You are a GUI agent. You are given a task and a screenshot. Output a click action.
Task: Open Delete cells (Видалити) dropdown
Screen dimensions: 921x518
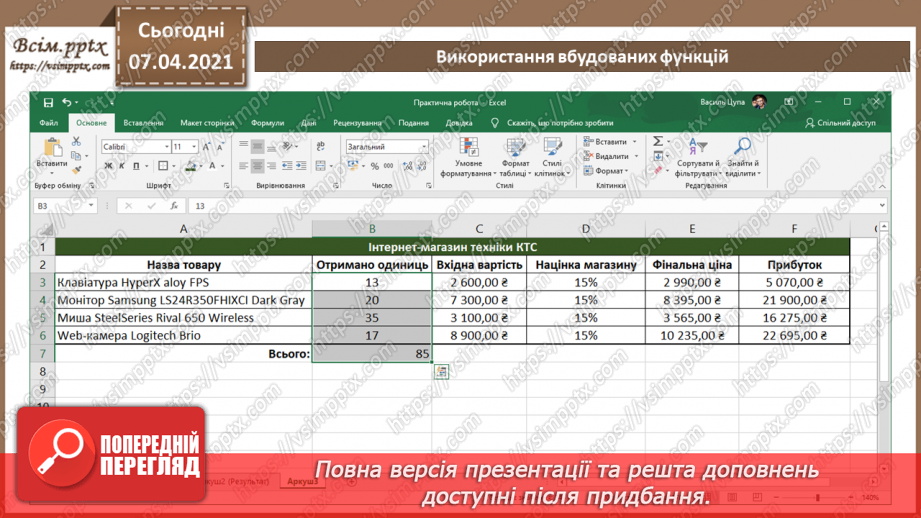pos(611,156)
